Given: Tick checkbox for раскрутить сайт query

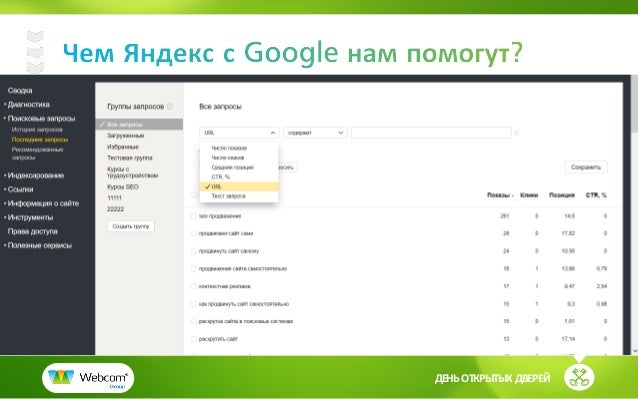Looking at the screenshot, I should click(x=194, y=339).
